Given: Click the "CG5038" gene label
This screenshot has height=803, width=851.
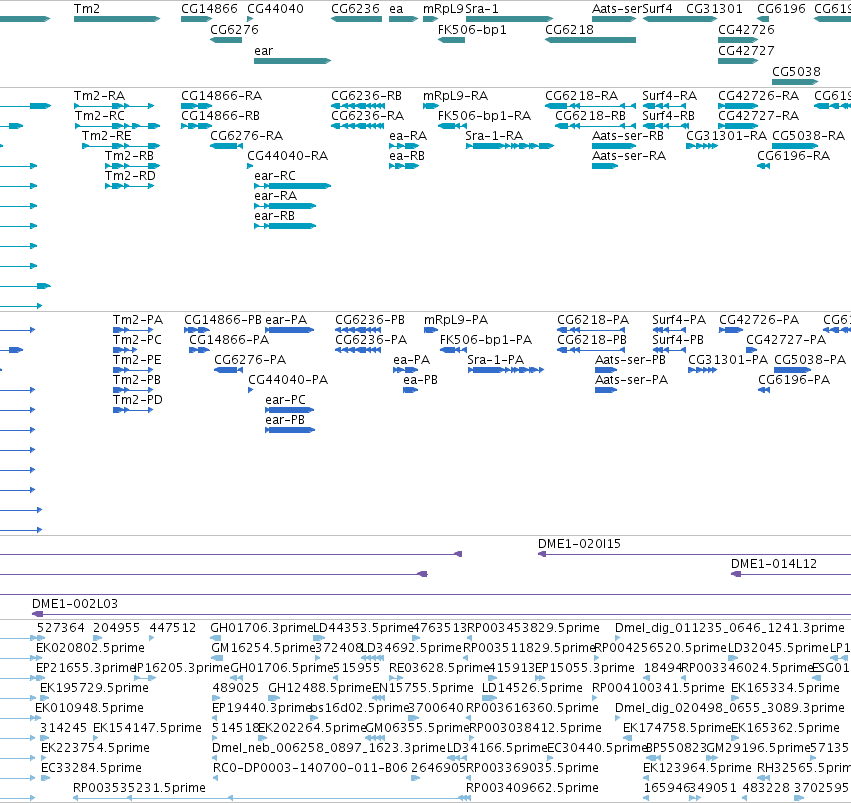Looking at the screenshot, I should tap(796, 72).
